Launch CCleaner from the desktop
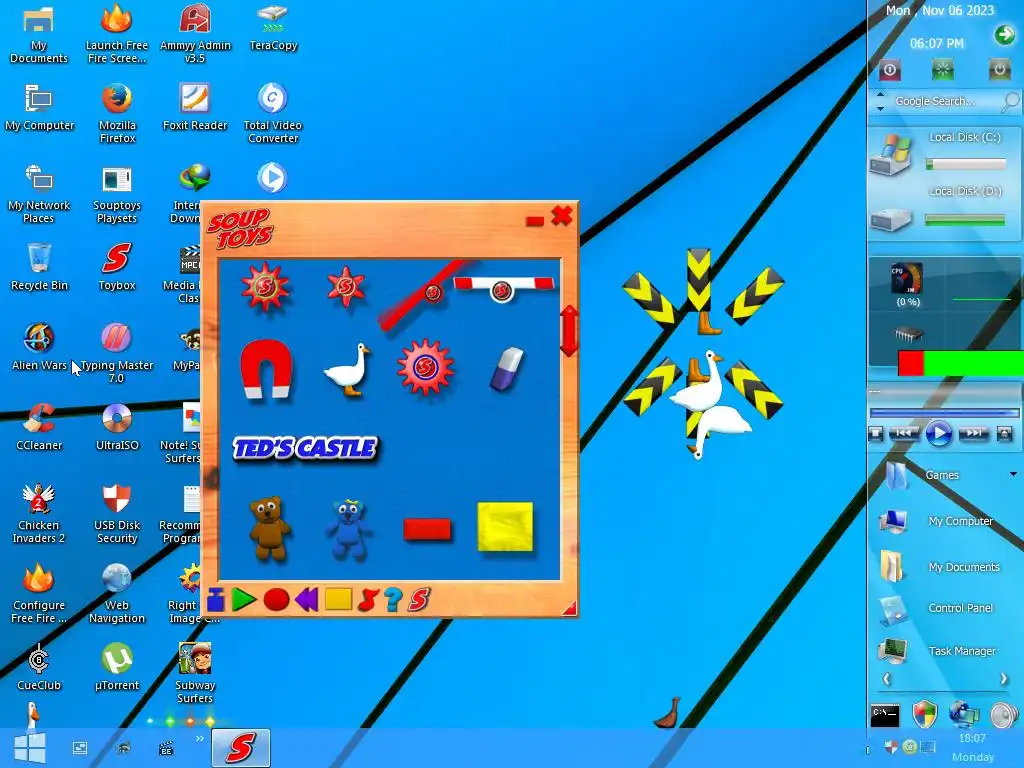The width and height of the screenshot is (1024, 768). (39, 427)
